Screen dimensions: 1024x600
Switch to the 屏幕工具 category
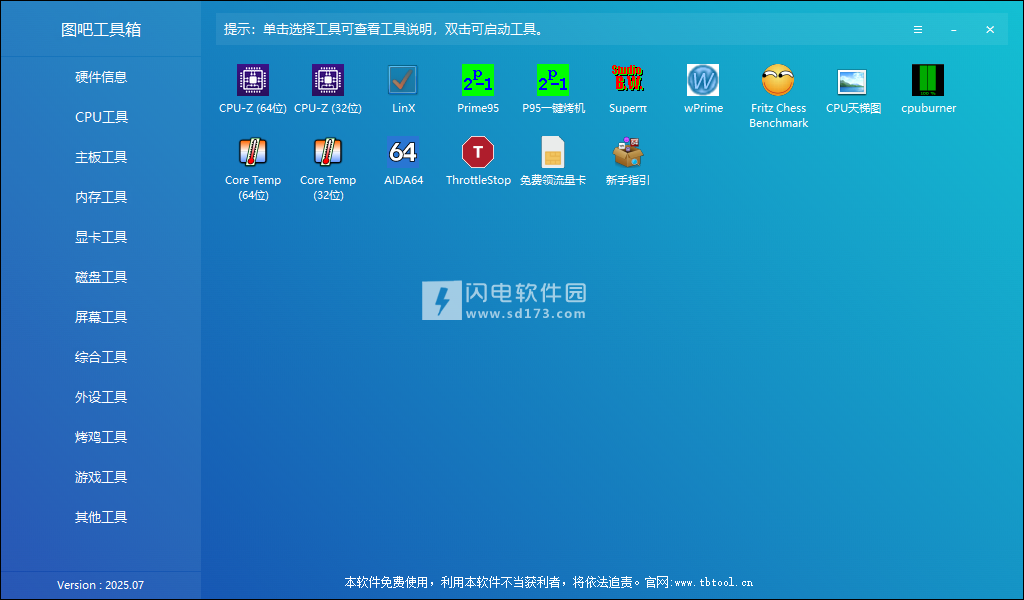[x=101, y=317]
